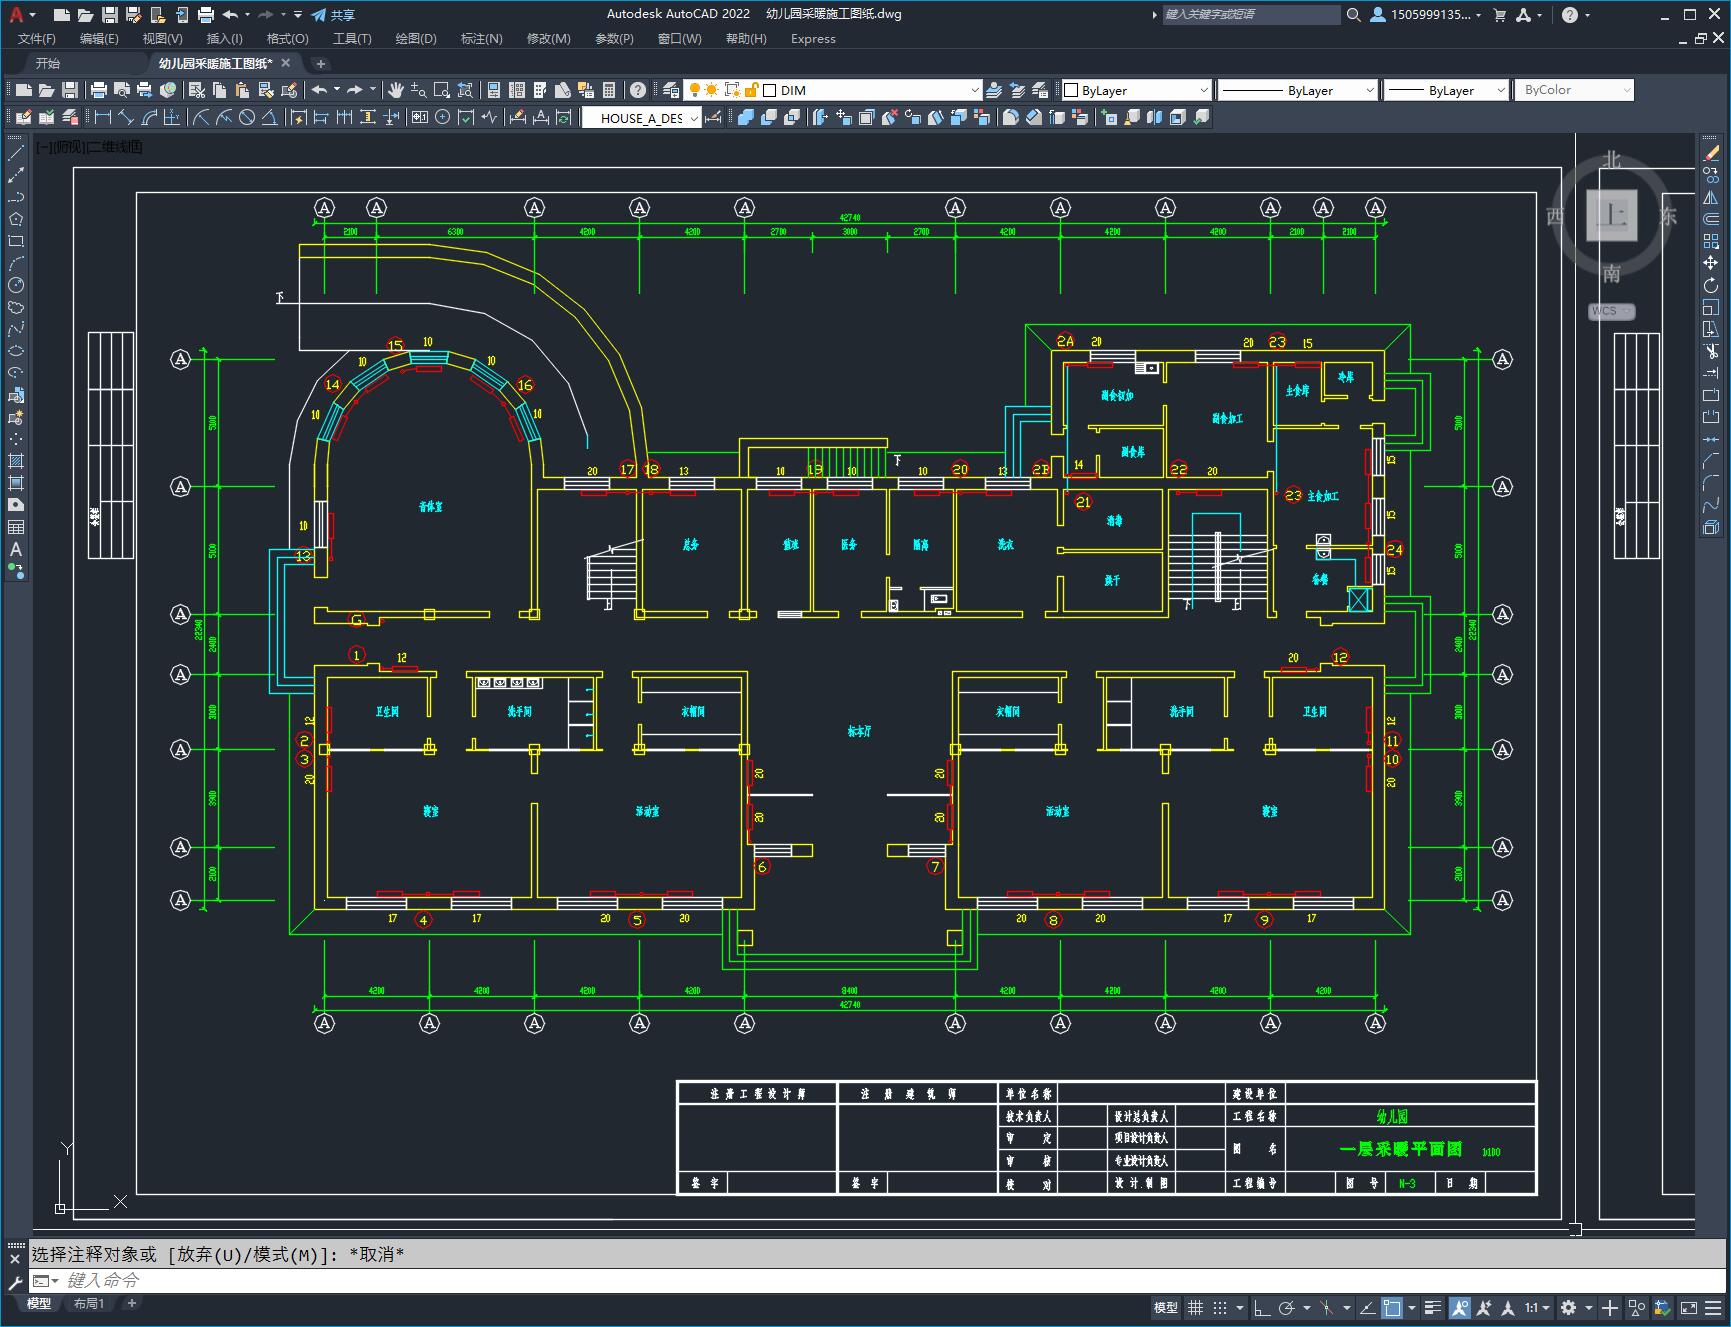Viewport: 1731px width, 1327px height.
Task: Expand the AutoCAD application menu arrow
Action: tap(33, 15)
